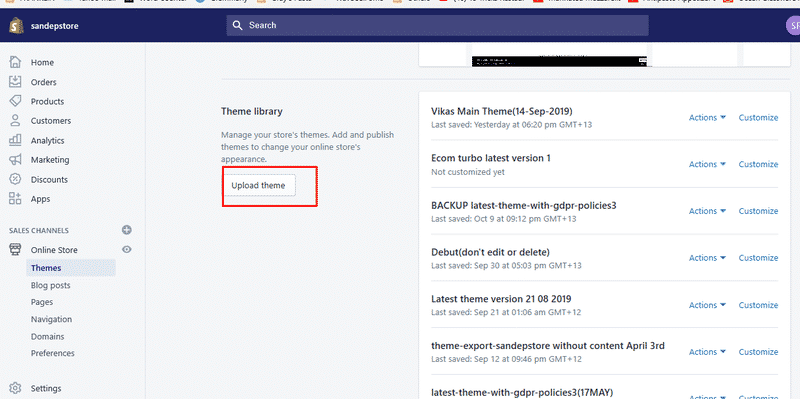Open Pages under Online Store
800x399 pixels.
point(42,302)
